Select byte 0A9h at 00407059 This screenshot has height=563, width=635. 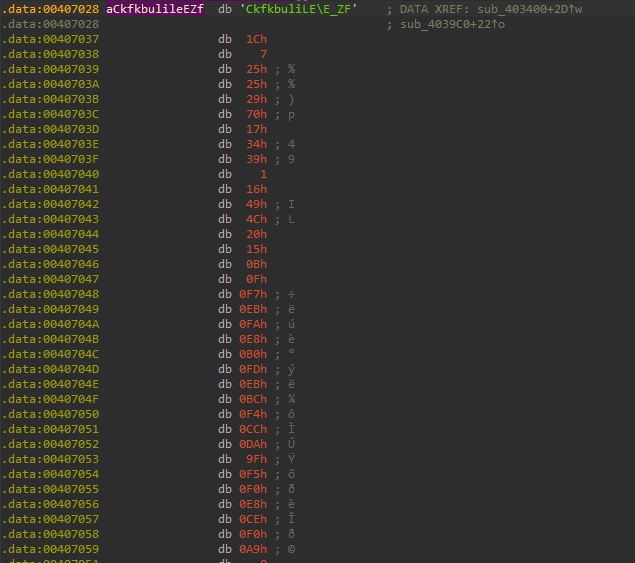(x=253, y=549)
